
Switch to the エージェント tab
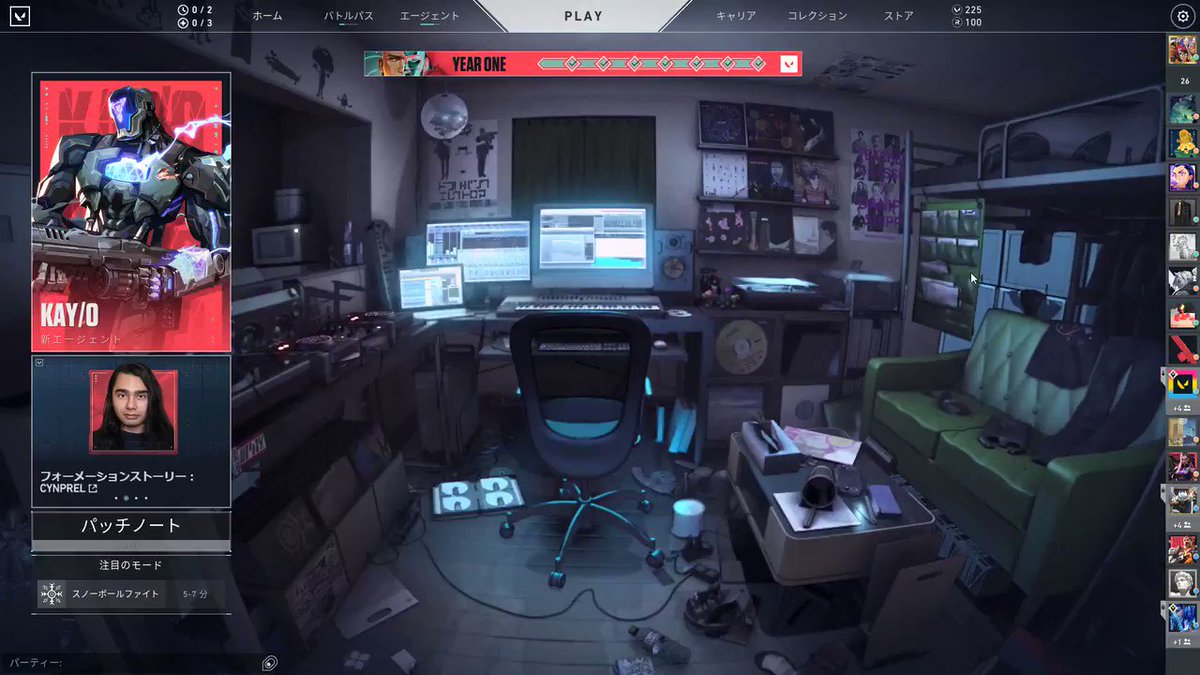point(430,16)
